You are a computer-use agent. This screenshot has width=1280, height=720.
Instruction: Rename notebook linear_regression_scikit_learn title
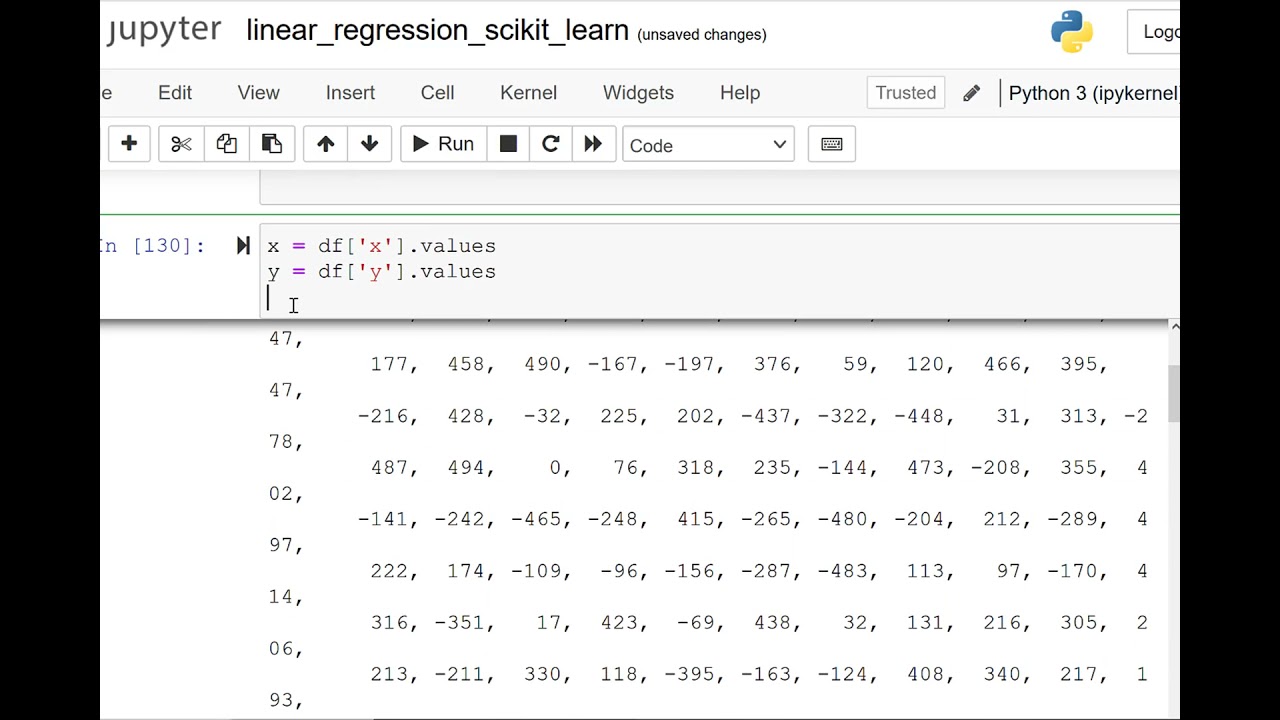(437, 31)
